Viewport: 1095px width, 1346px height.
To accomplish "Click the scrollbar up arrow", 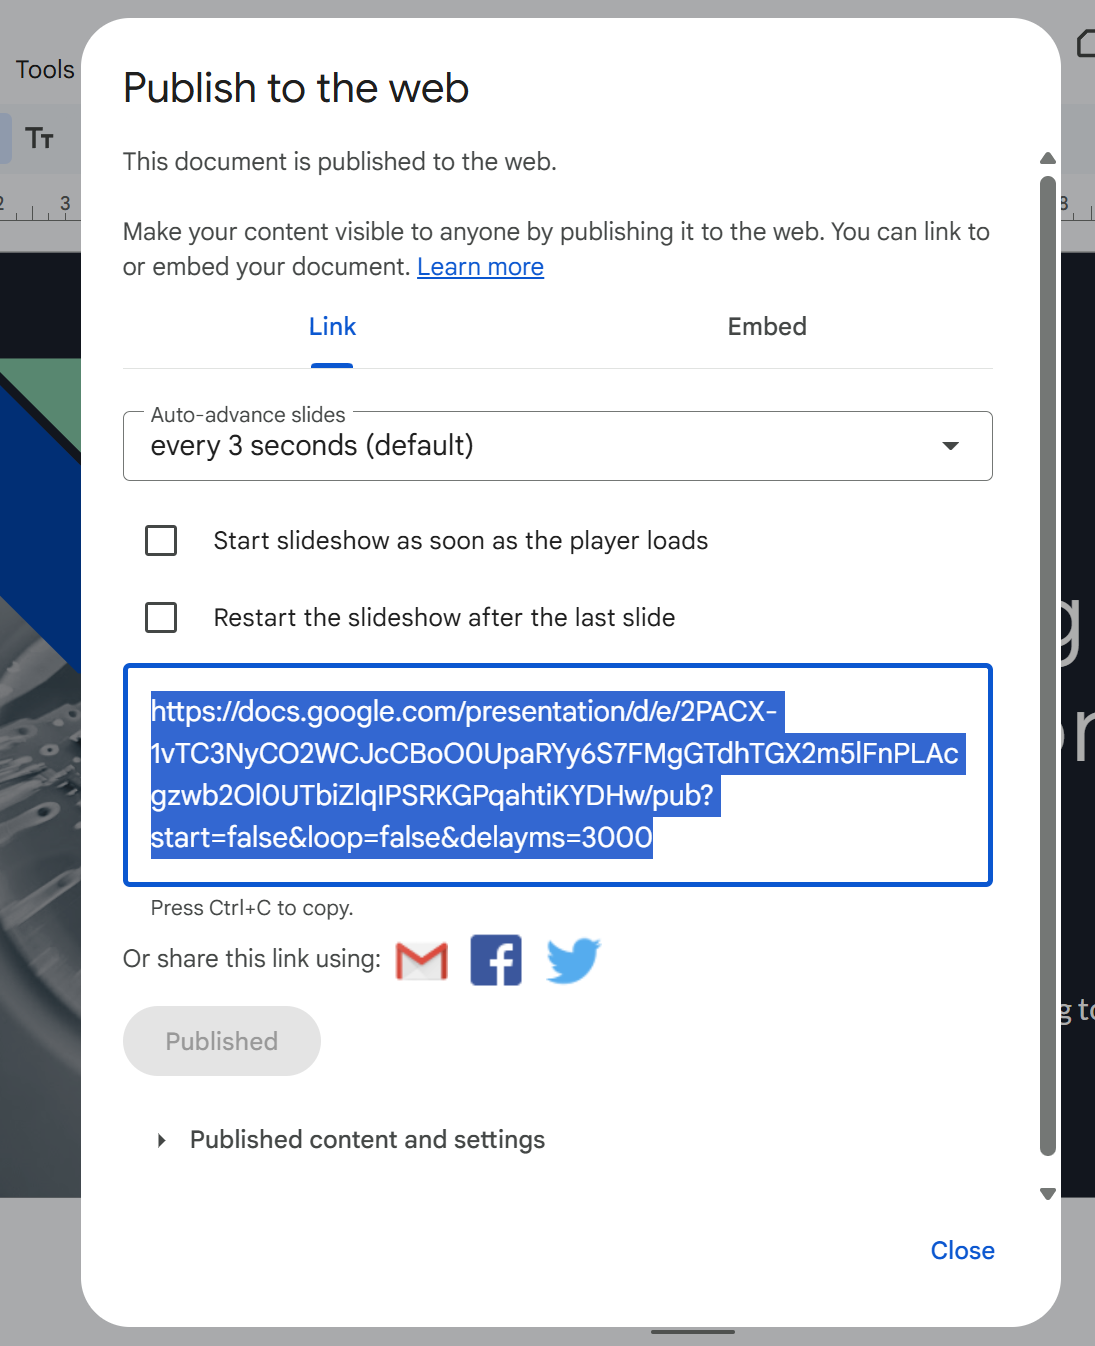I will 1047,158.
